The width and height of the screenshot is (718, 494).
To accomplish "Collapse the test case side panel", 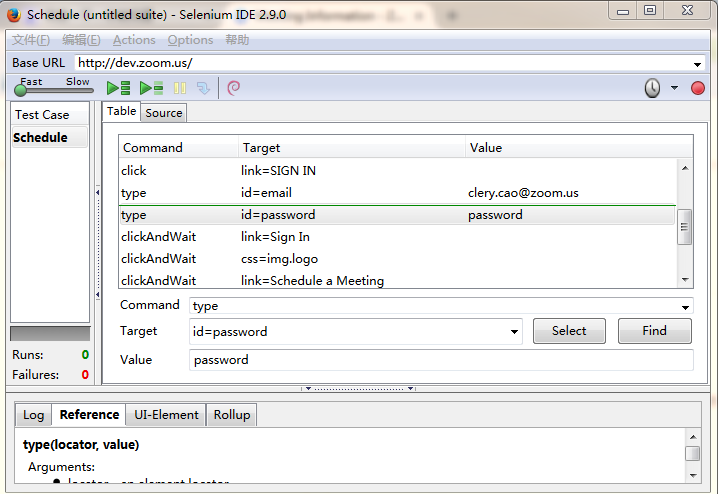I will [x=98, y=243].
